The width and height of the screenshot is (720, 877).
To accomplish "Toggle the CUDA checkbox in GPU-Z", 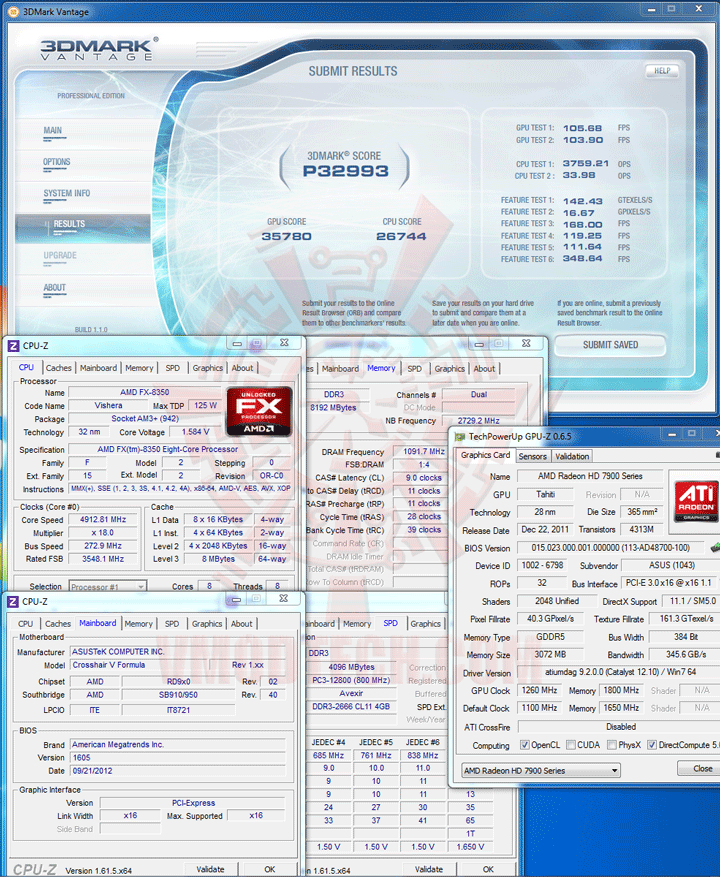I will coord(571,744).
